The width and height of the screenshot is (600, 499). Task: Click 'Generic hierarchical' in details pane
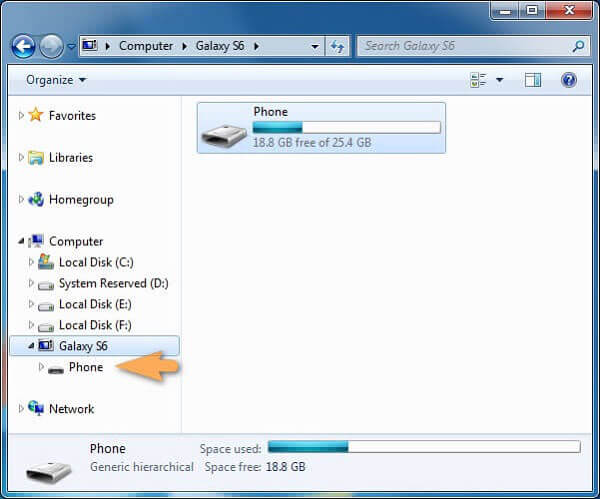tap(142, 467)
